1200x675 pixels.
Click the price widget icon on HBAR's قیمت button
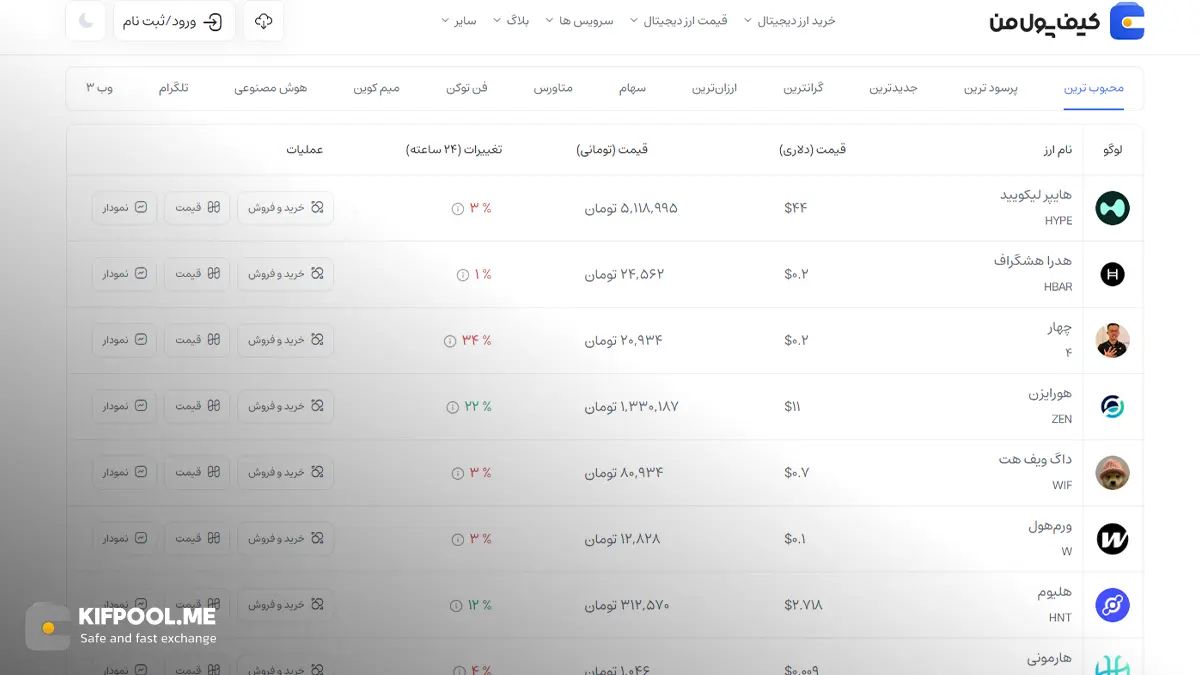(x=216, y=273)
